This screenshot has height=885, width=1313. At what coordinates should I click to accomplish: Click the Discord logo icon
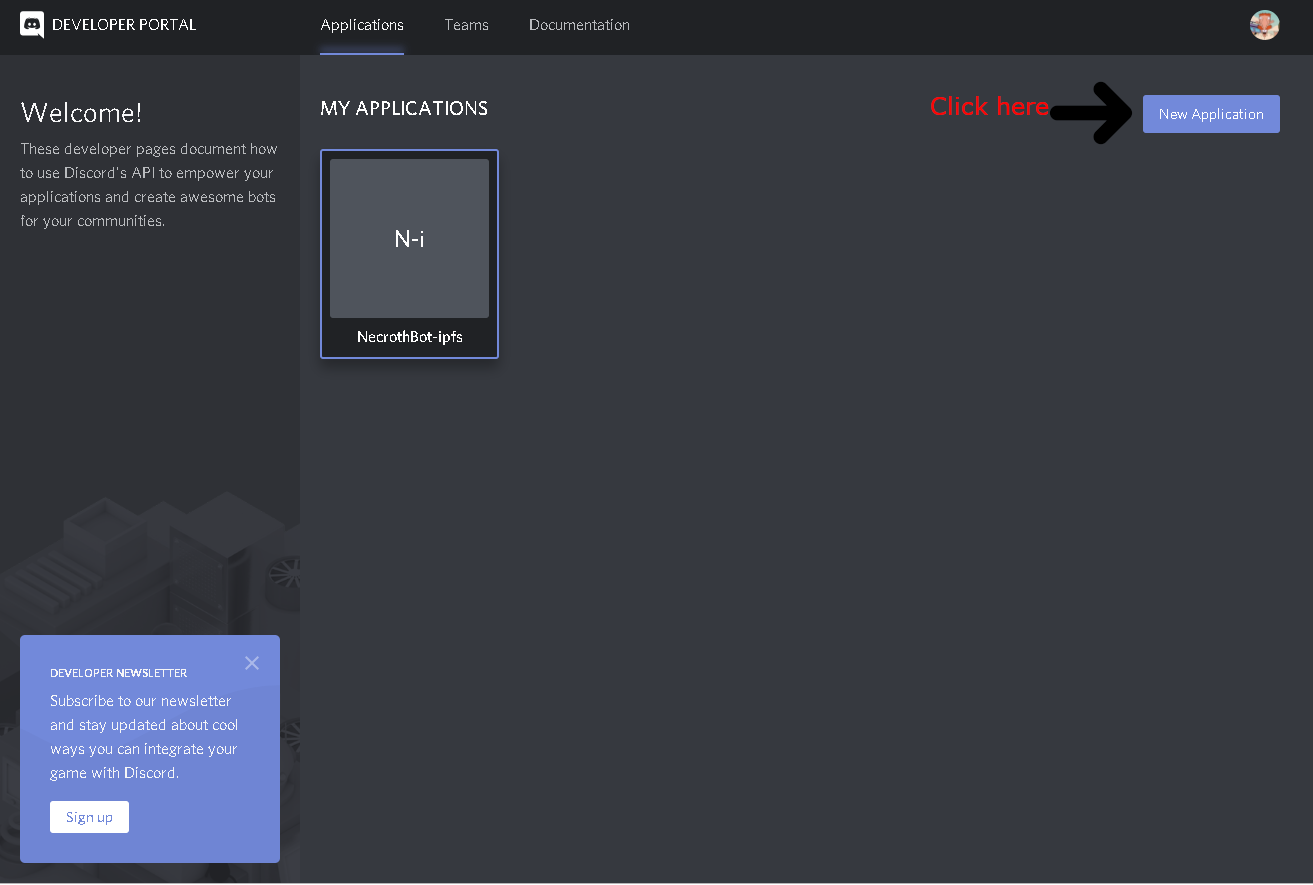(x=32, y=25)
